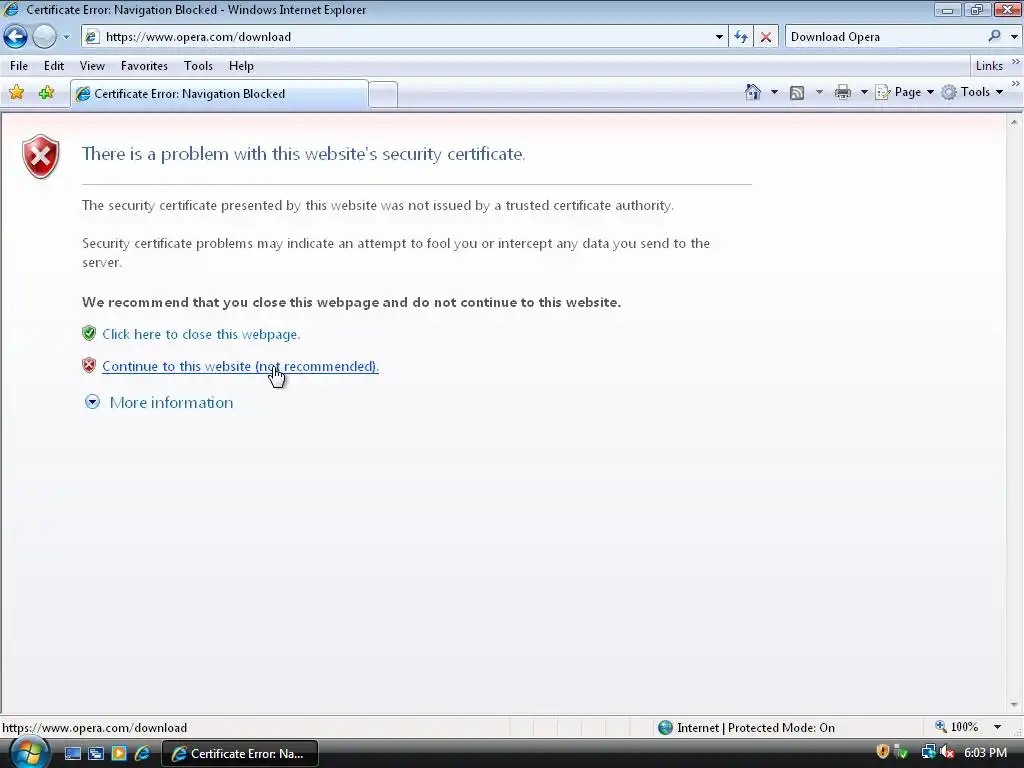Click the Links toolbar label
Screen dimensions: 1024x768
tap(989, 66)
